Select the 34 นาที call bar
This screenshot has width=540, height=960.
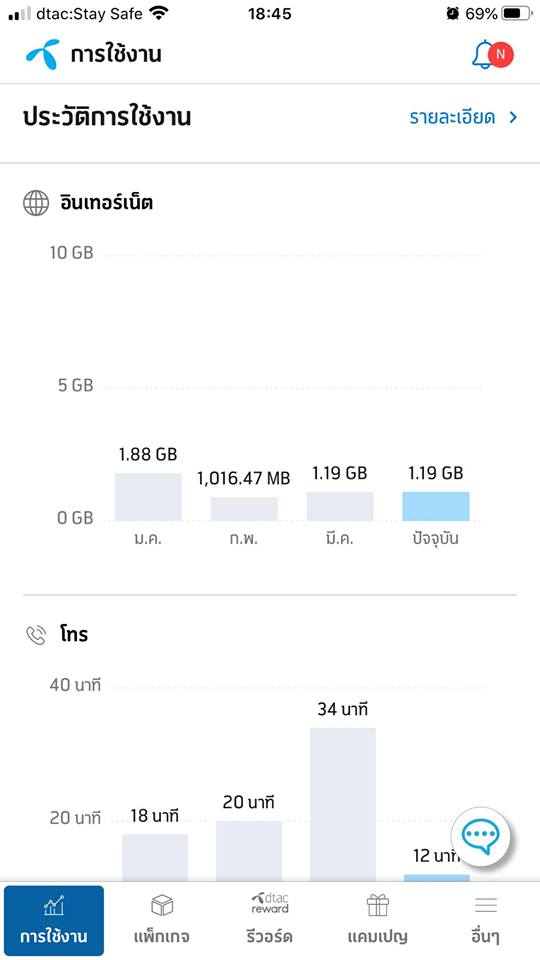tap(343, 804)
